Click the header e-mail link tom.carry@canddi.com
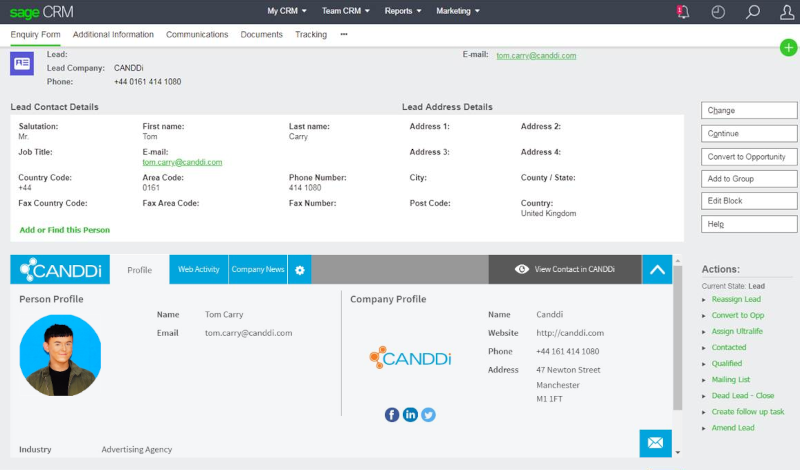This screenshot has height=470, width=800. click(536, 56)
